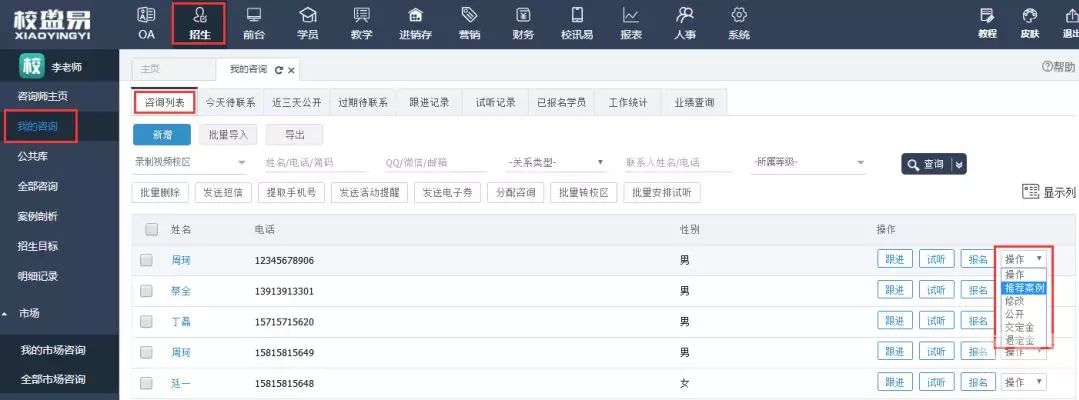
Task: Switch to the 业绩查询 tab
Action: [x=694, y=103]
